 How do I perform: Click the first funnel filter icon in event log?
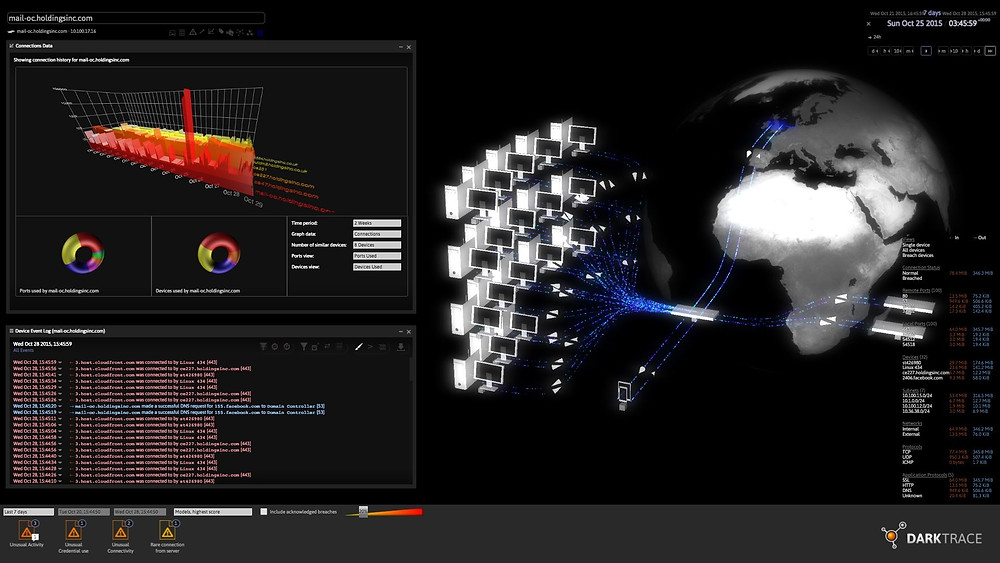pyautogui.click(x=263, y=346)
